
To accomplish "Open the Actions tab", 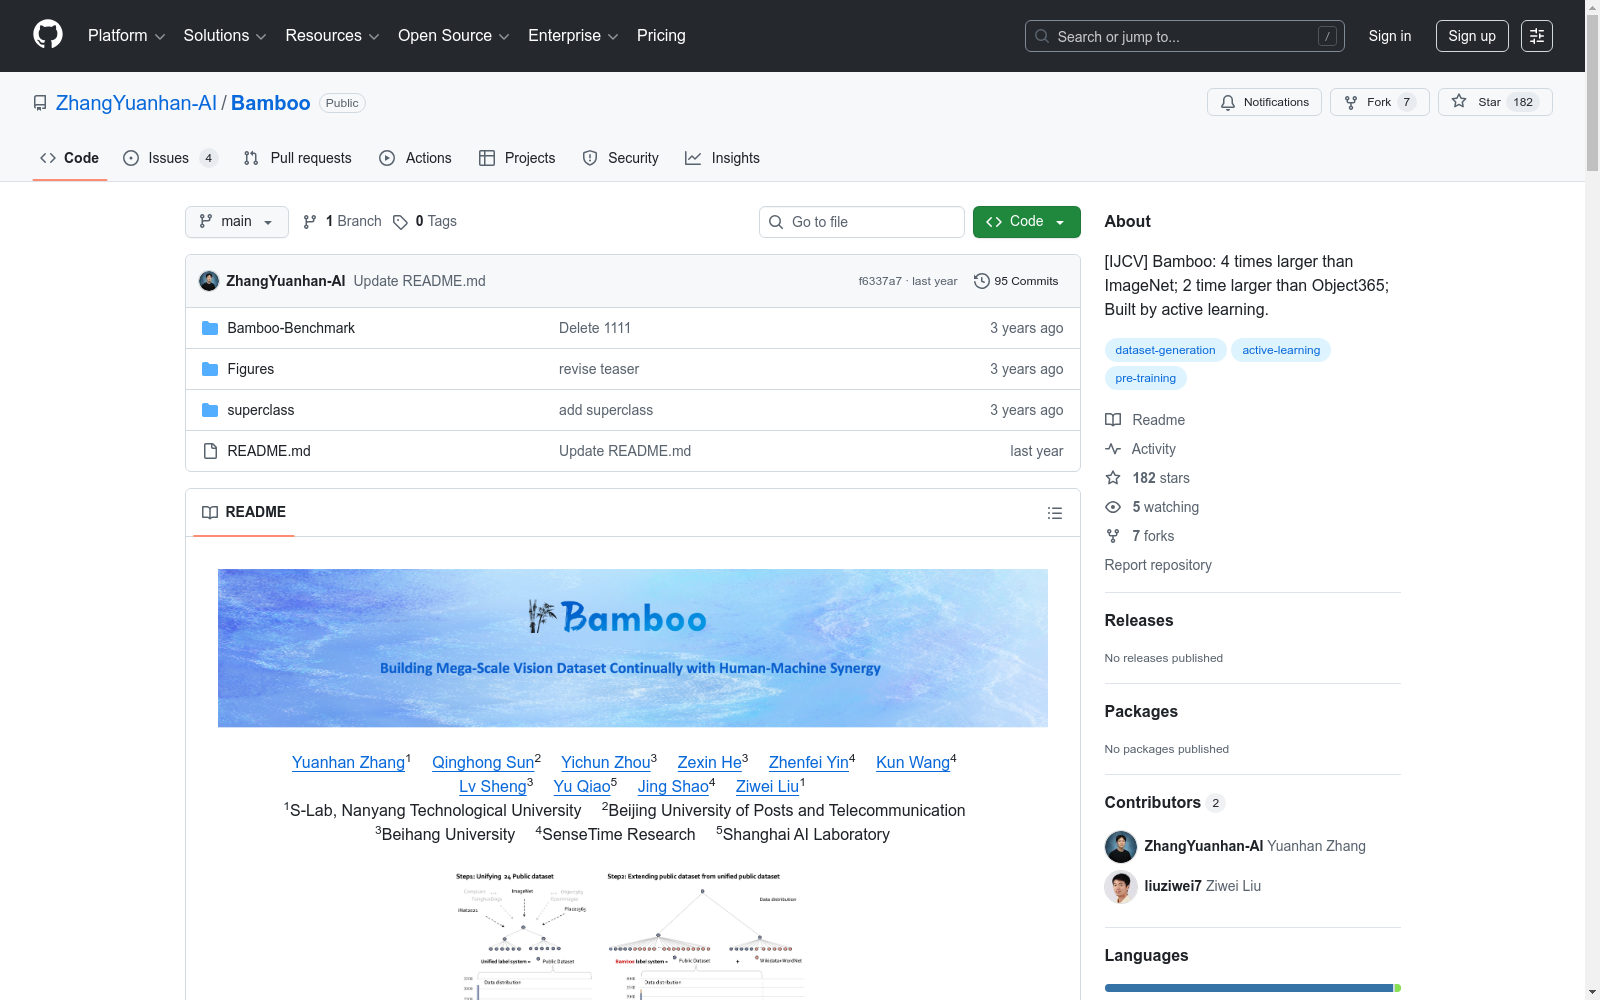I will pos(416,158).
